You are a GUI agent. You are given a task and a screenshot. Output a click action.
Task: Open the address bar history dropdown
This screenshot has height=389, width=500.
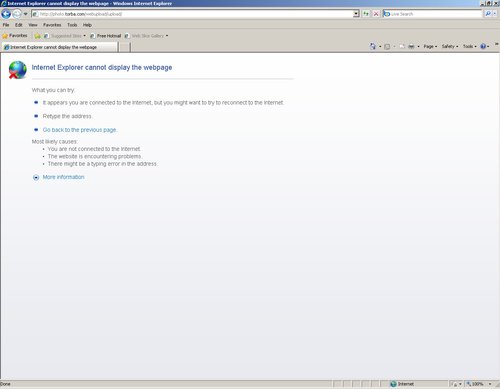click(x=356, y=14)
